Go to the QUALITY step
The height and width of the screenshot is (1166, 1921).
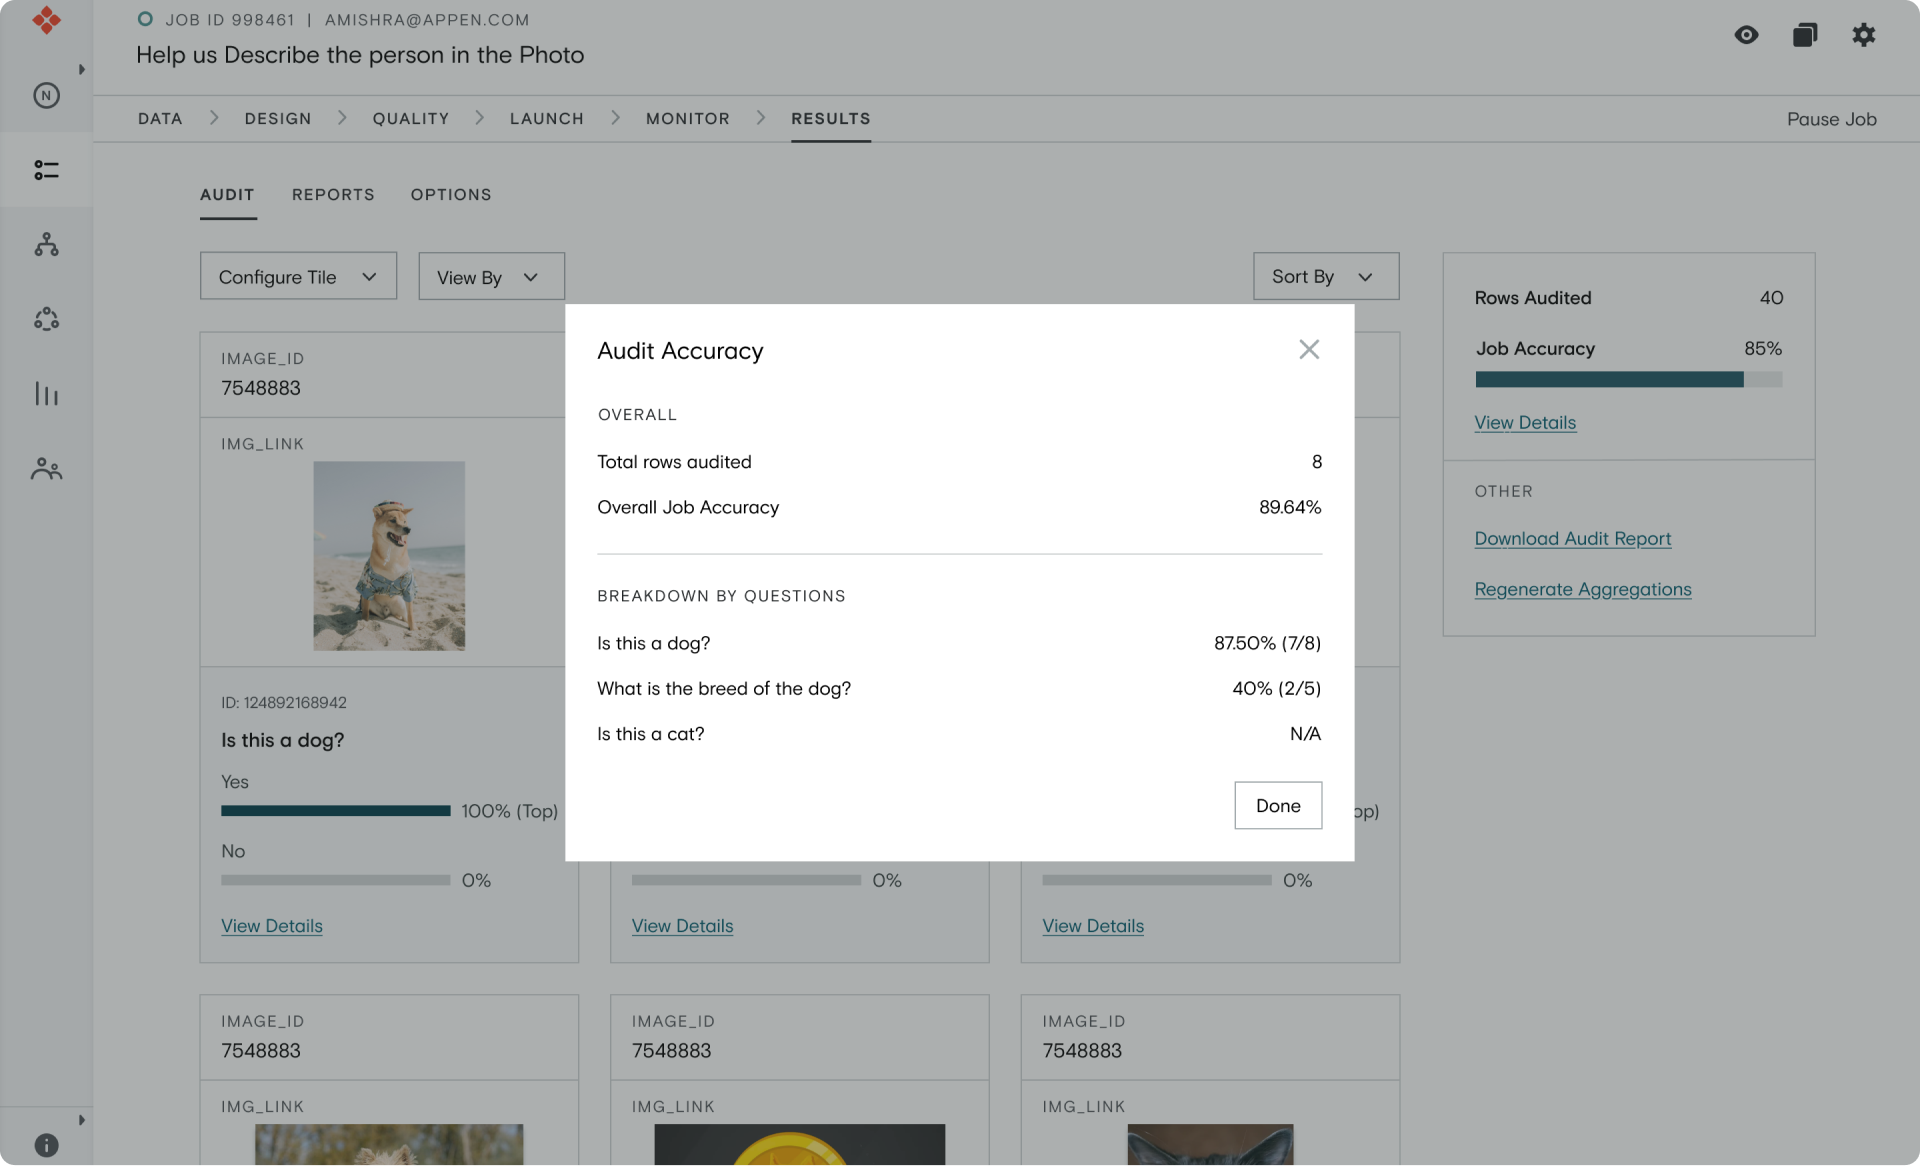click(x=411, y=118)
